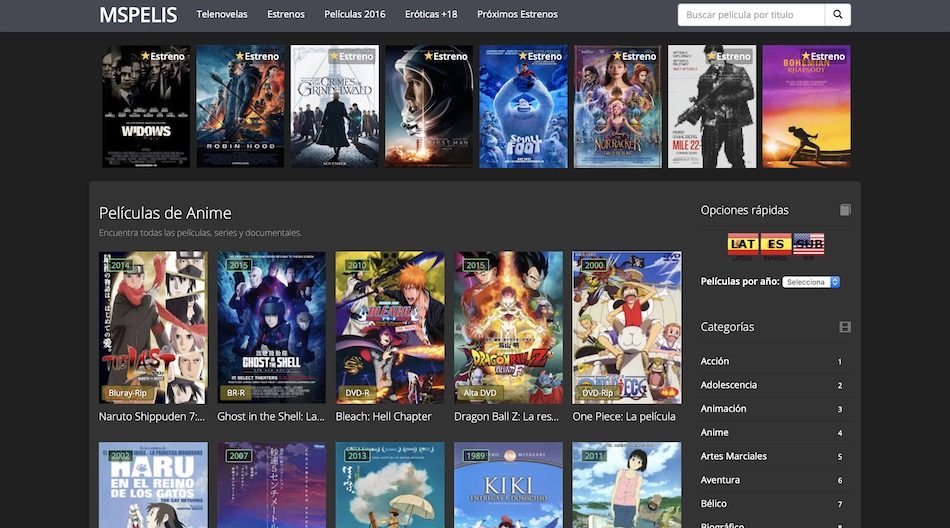Image resolution: width=950 pixels, height=528 pixels.
Task: Click the MSPELIS site logo
Action: pyautogui.click(x=138, y=15)
